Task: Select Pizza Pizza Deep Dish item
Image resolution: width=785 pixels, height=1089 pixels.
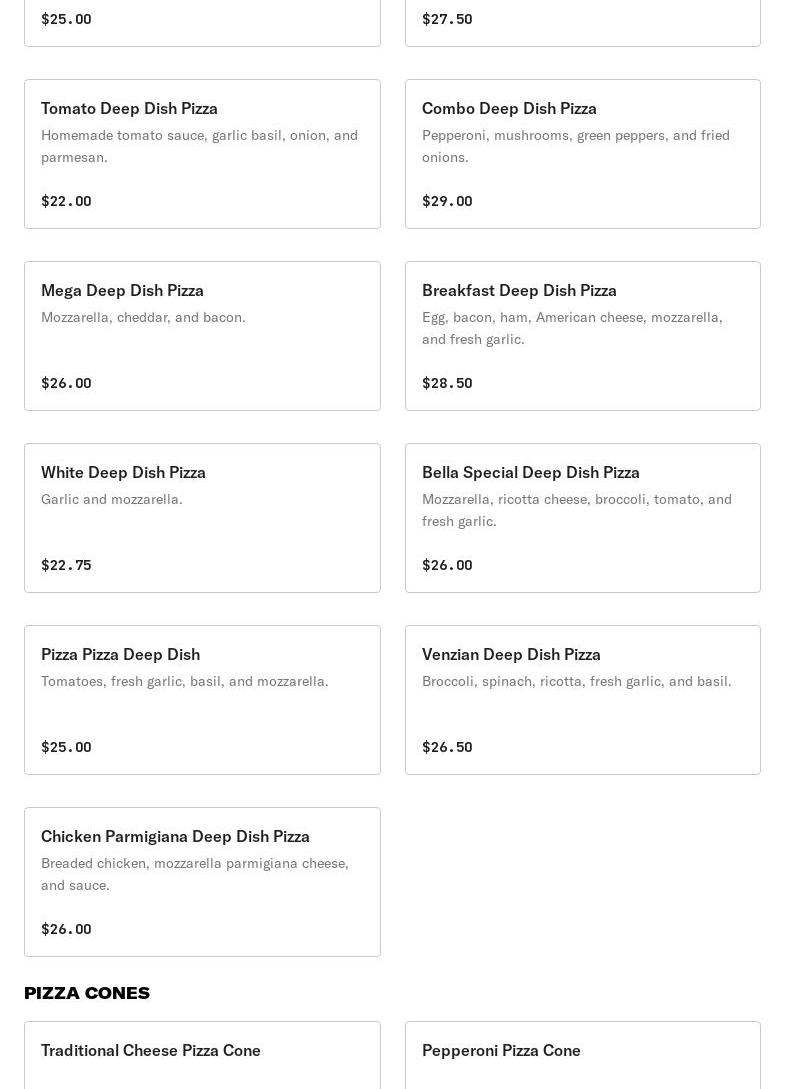Action: coord(202,700)
